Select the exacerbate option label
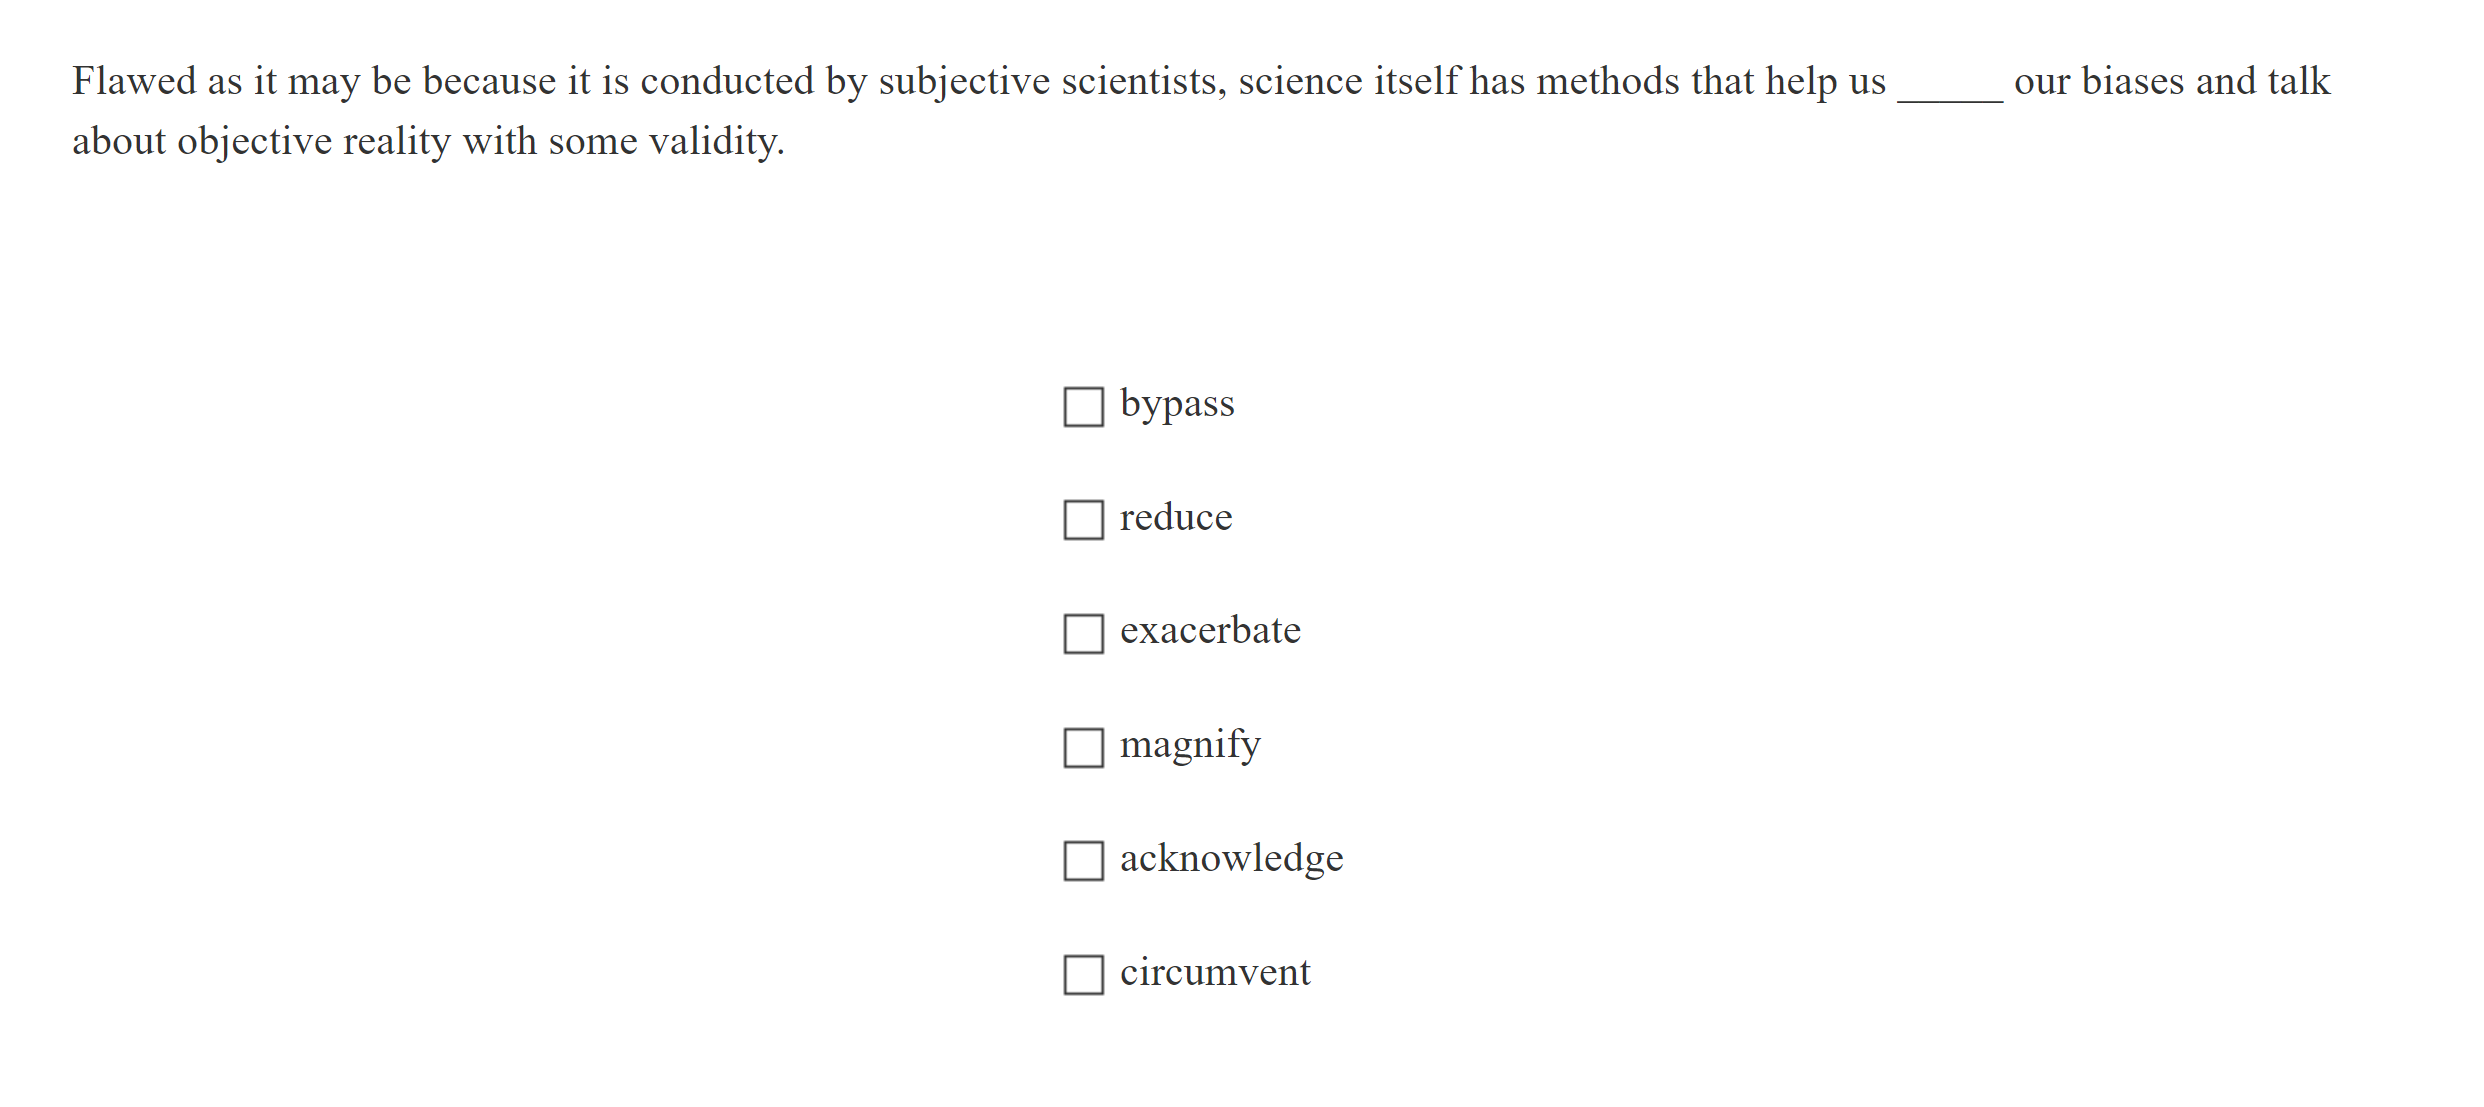This screenshot has width=2484, height=1107. [1210, 631]
